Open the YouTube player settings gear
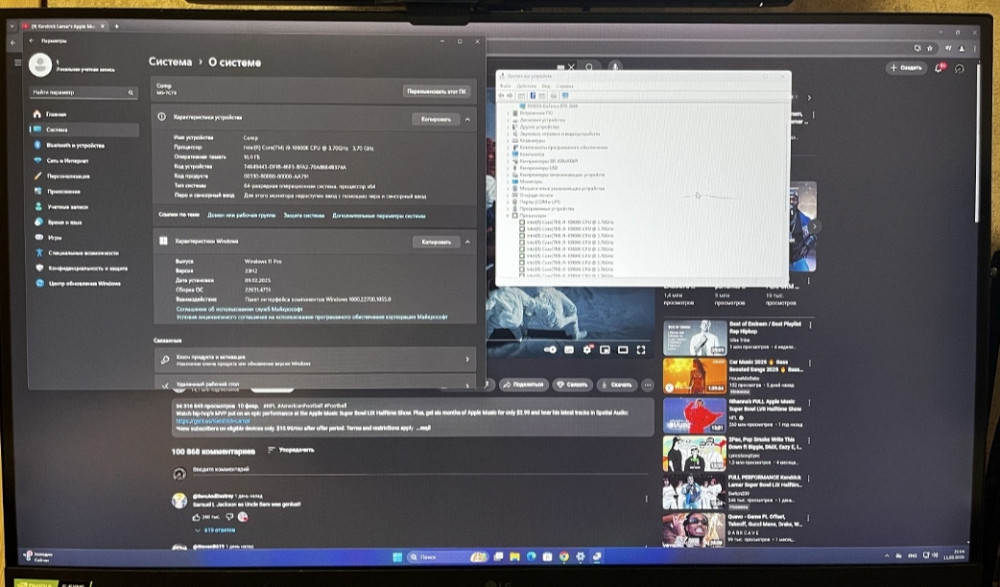The height and width of the screenshot is (587, 1000). pyautogui.click(x=587, y=350)
